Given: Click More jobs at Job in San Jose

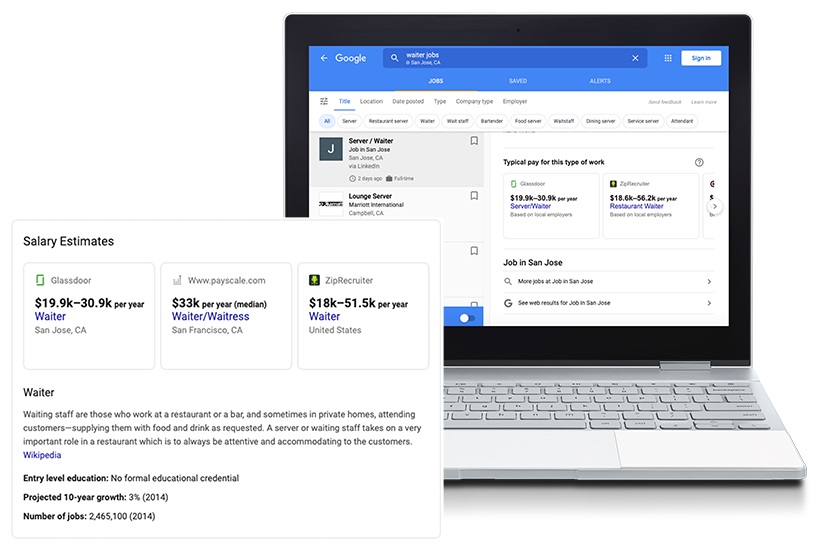Looking at the screenshot, I should (x=555, y=281).
